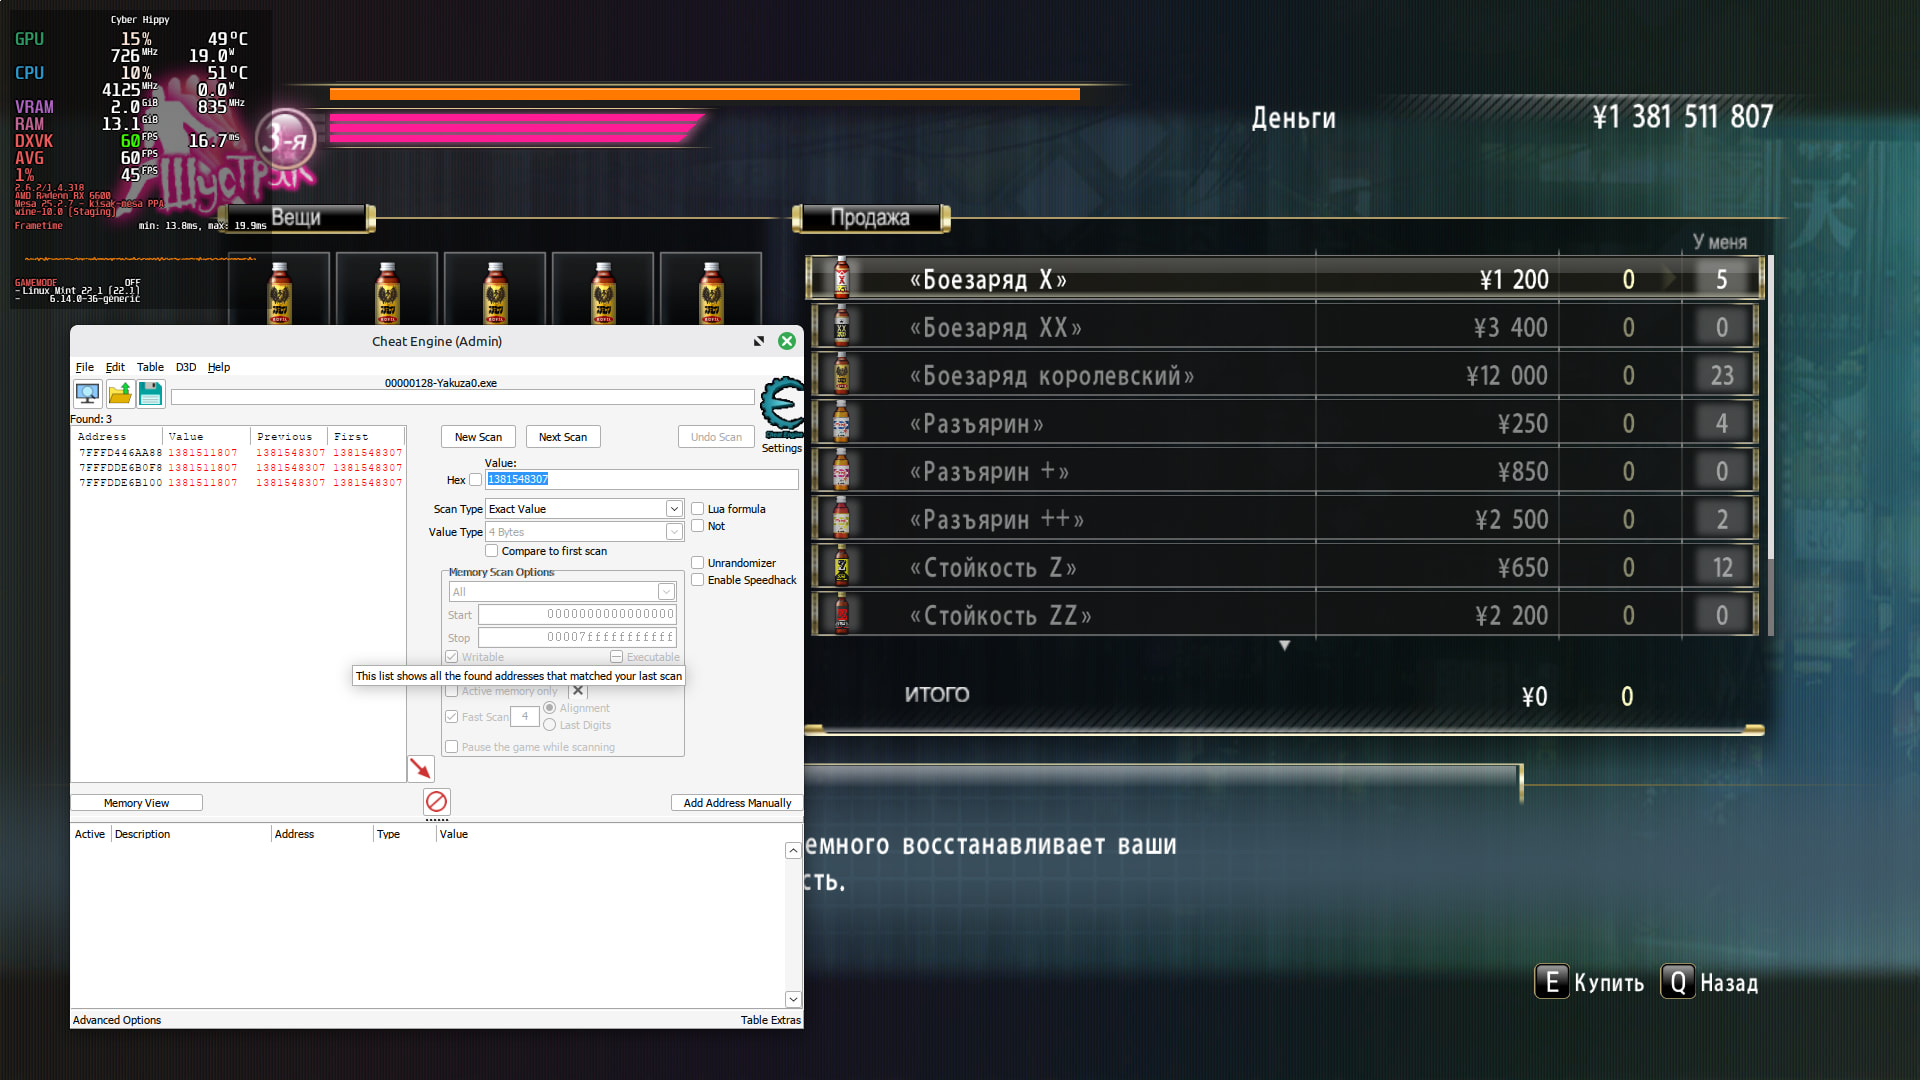Click the red clear address list icon
The height and width of the screenshot is (1080, 1920).
pos(436,802)
